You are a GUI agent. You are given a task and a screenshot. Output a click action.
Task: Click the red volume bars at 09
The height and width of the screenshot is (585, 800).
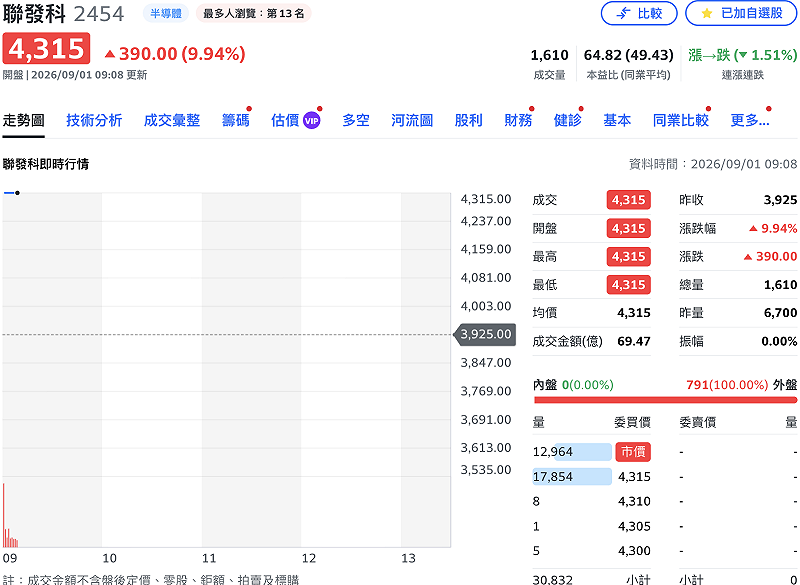10,515
